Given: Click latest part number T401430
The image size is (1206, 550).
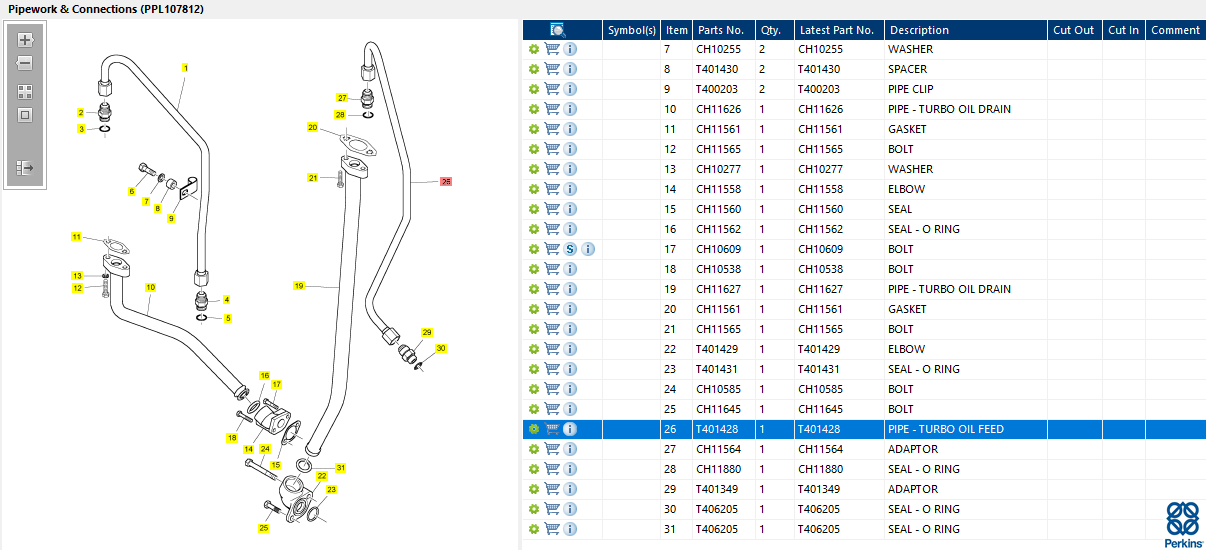Looking at the screenshot, I should pos(820,69).
